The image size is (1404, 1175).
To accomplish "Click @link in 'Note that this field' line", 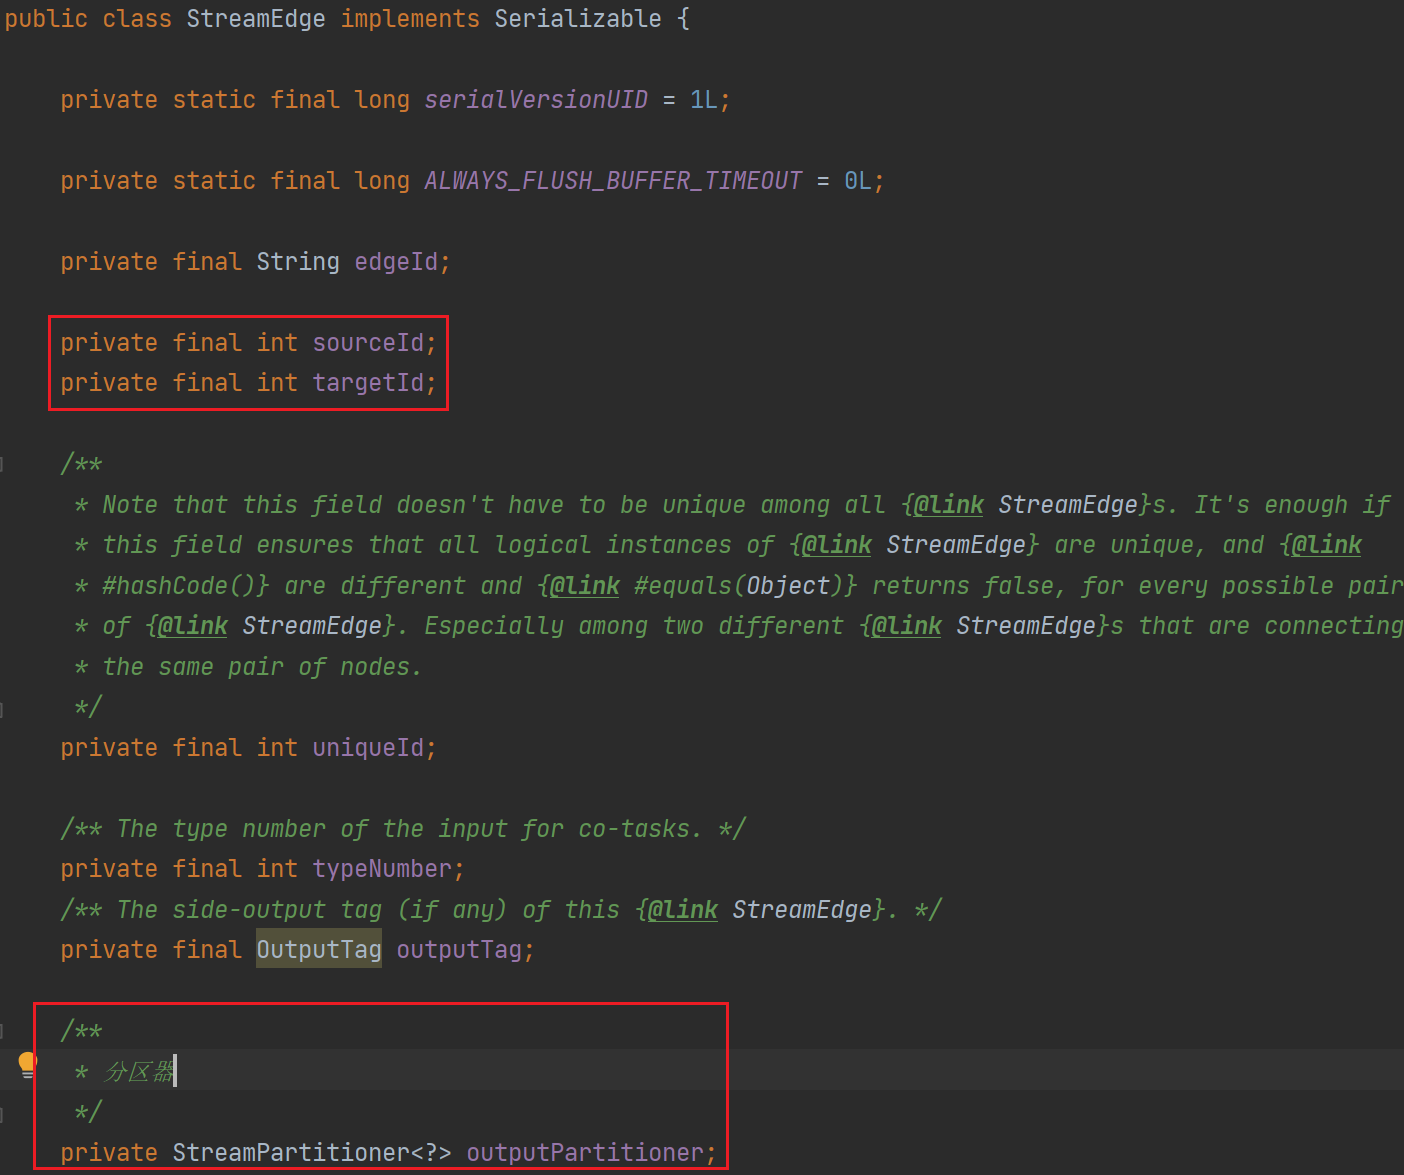I will tap(949, 505).
